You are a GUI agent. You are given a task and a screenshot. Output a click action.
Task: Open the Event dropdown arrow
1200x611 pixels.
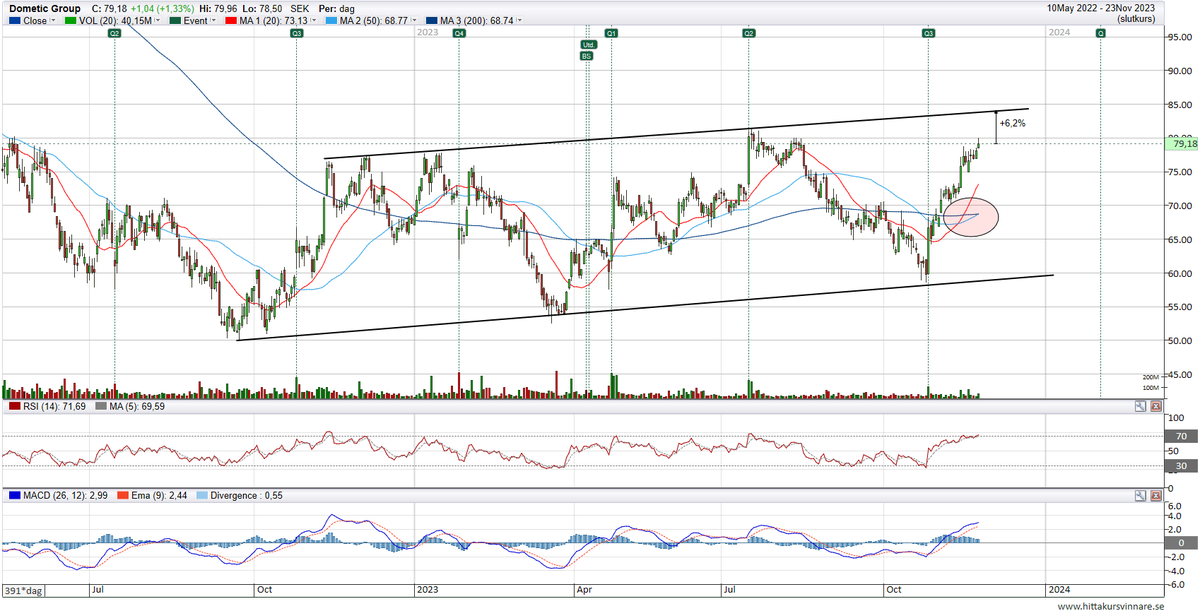coord(213,20)
